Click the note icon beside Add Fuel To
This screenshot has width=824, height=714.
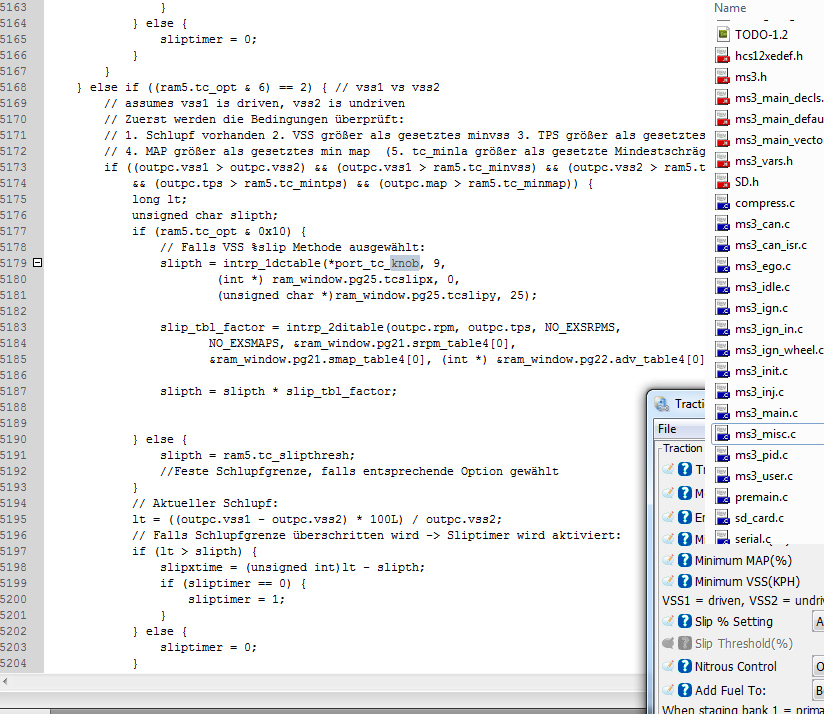point(669,690)
